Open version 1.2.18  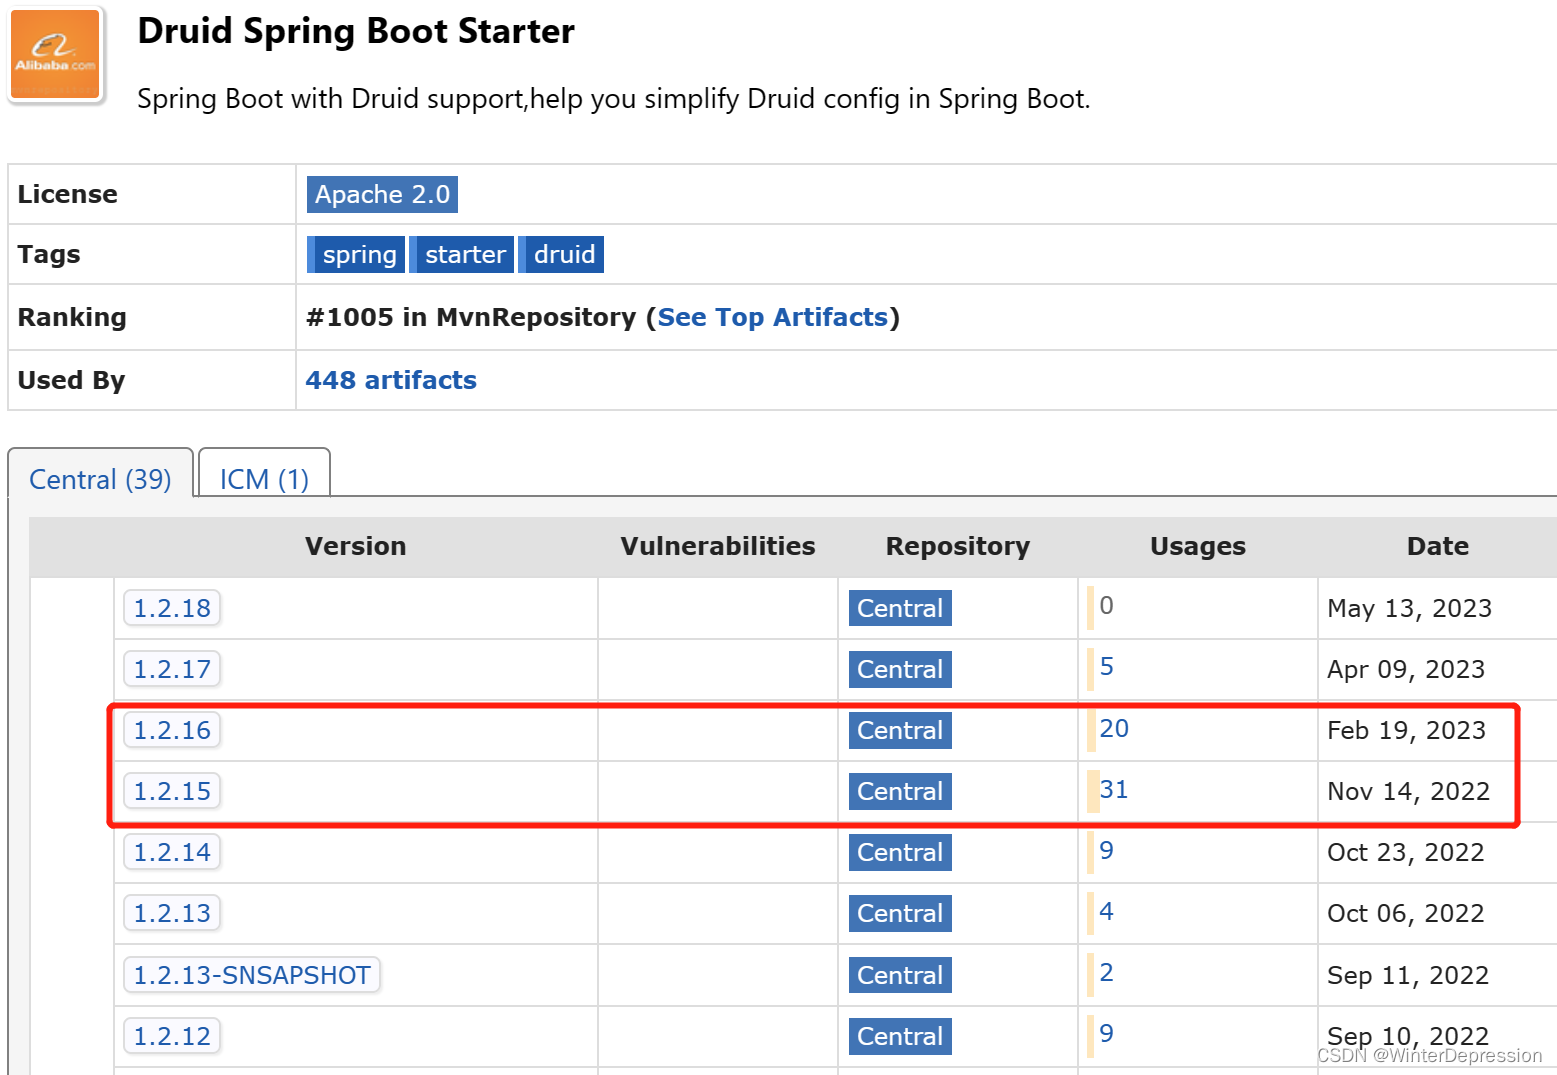[x=172, y=608]
